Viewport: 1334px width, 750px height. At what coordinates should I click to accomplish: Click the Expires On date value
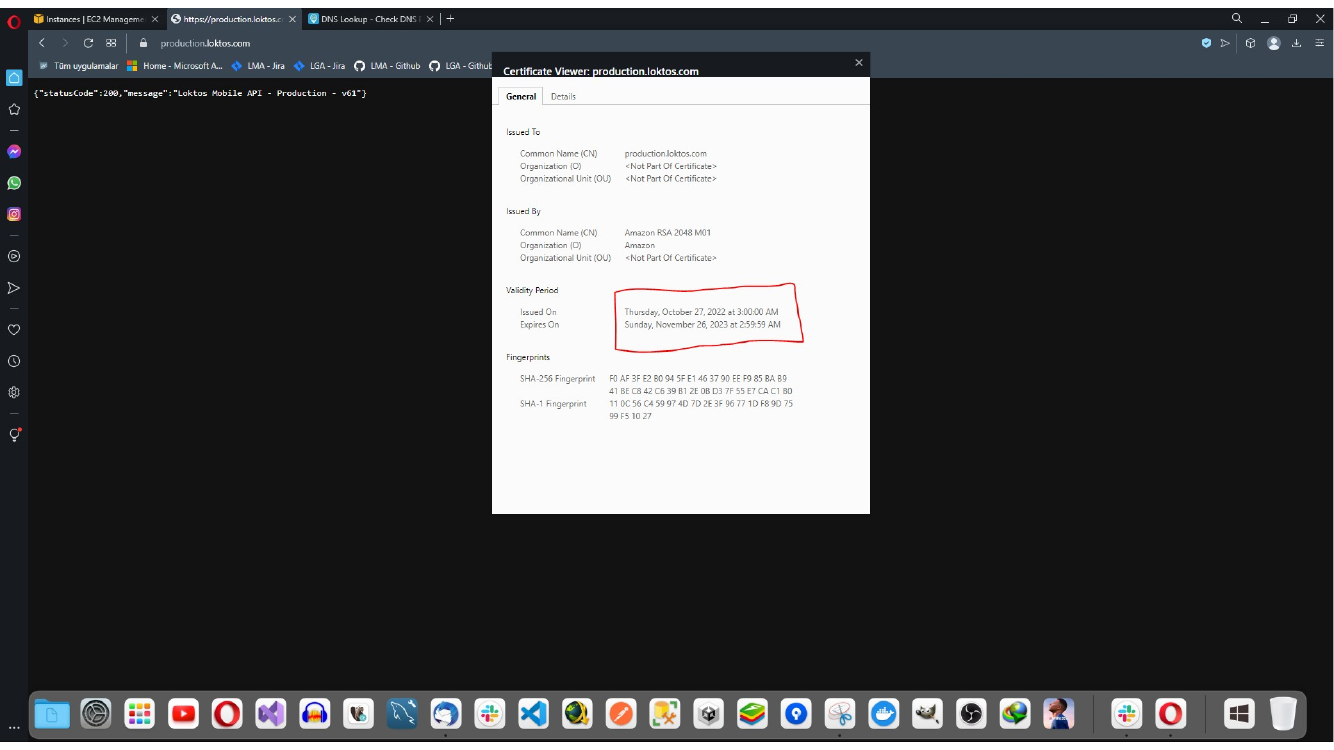[x=703, y=324]
